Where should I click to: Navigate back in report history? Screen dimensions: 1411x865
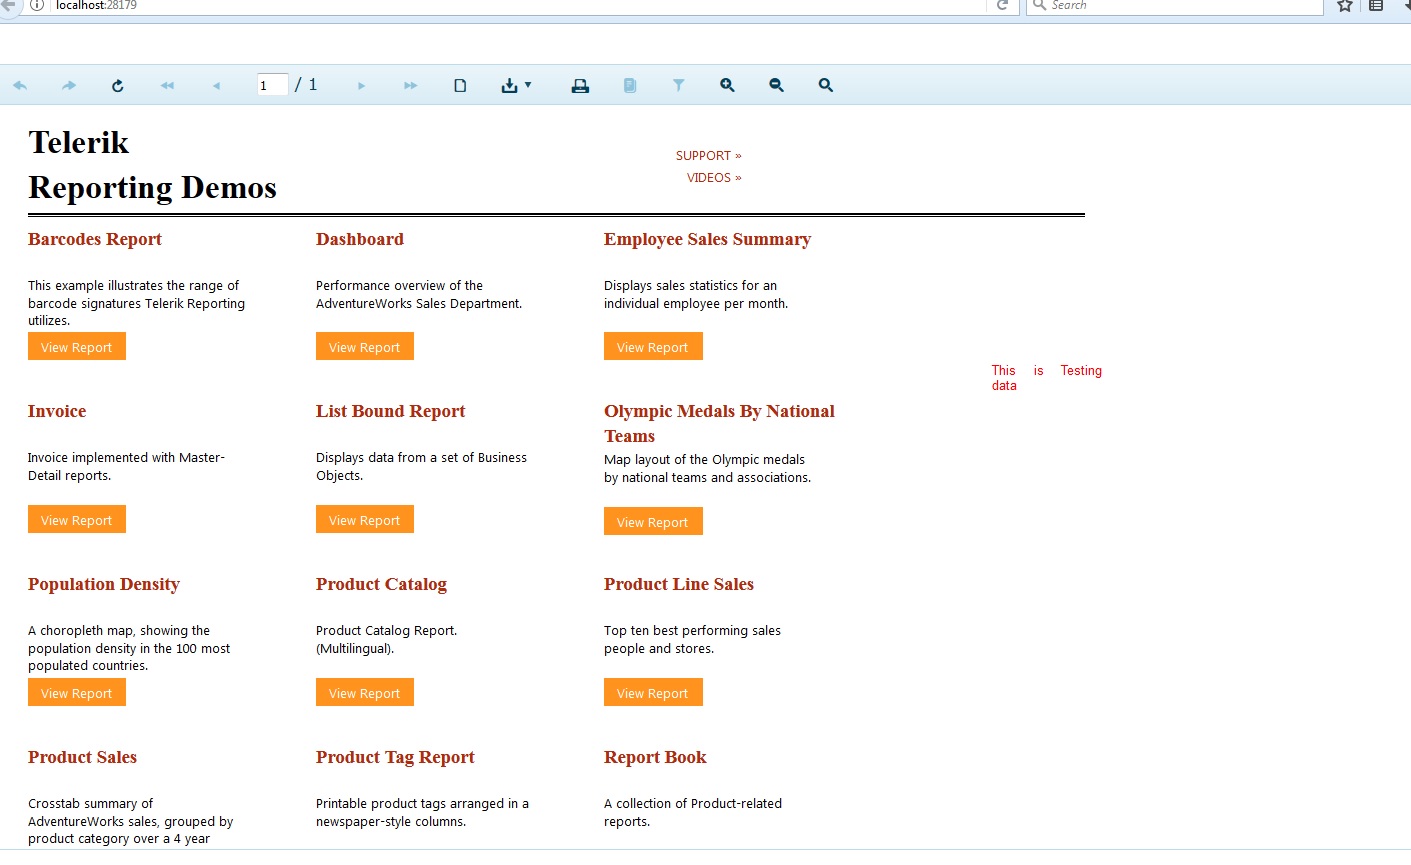point(20,86)
